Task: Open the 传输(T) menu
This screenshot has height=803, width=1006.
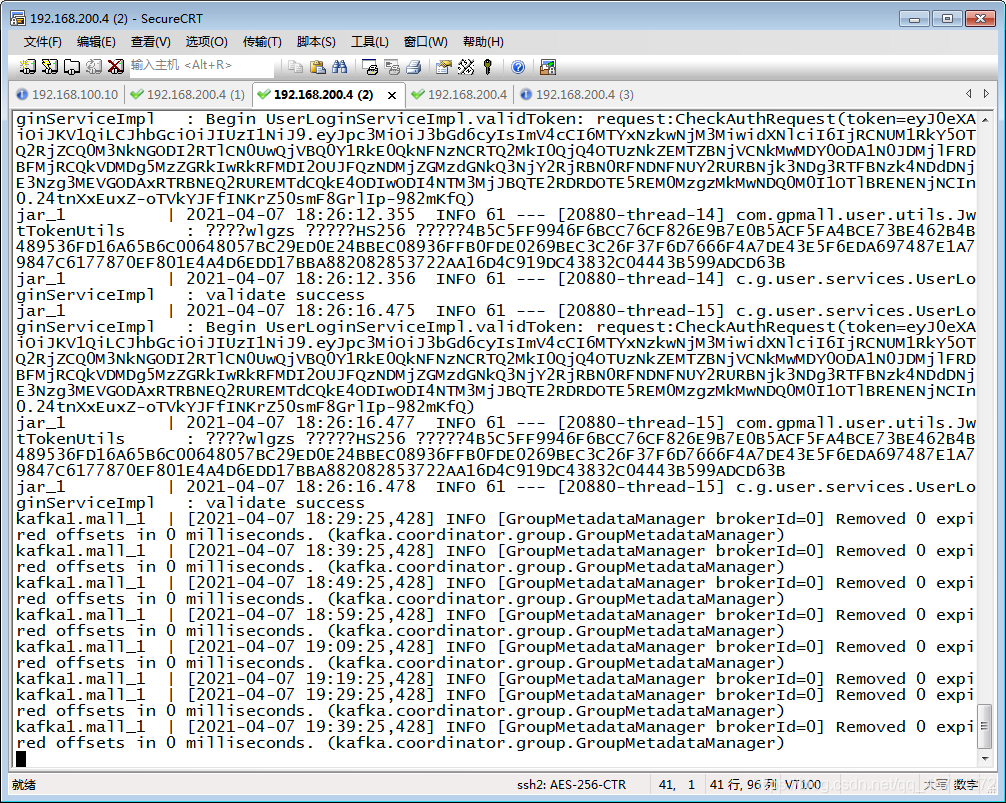Action: click(262, 42)
